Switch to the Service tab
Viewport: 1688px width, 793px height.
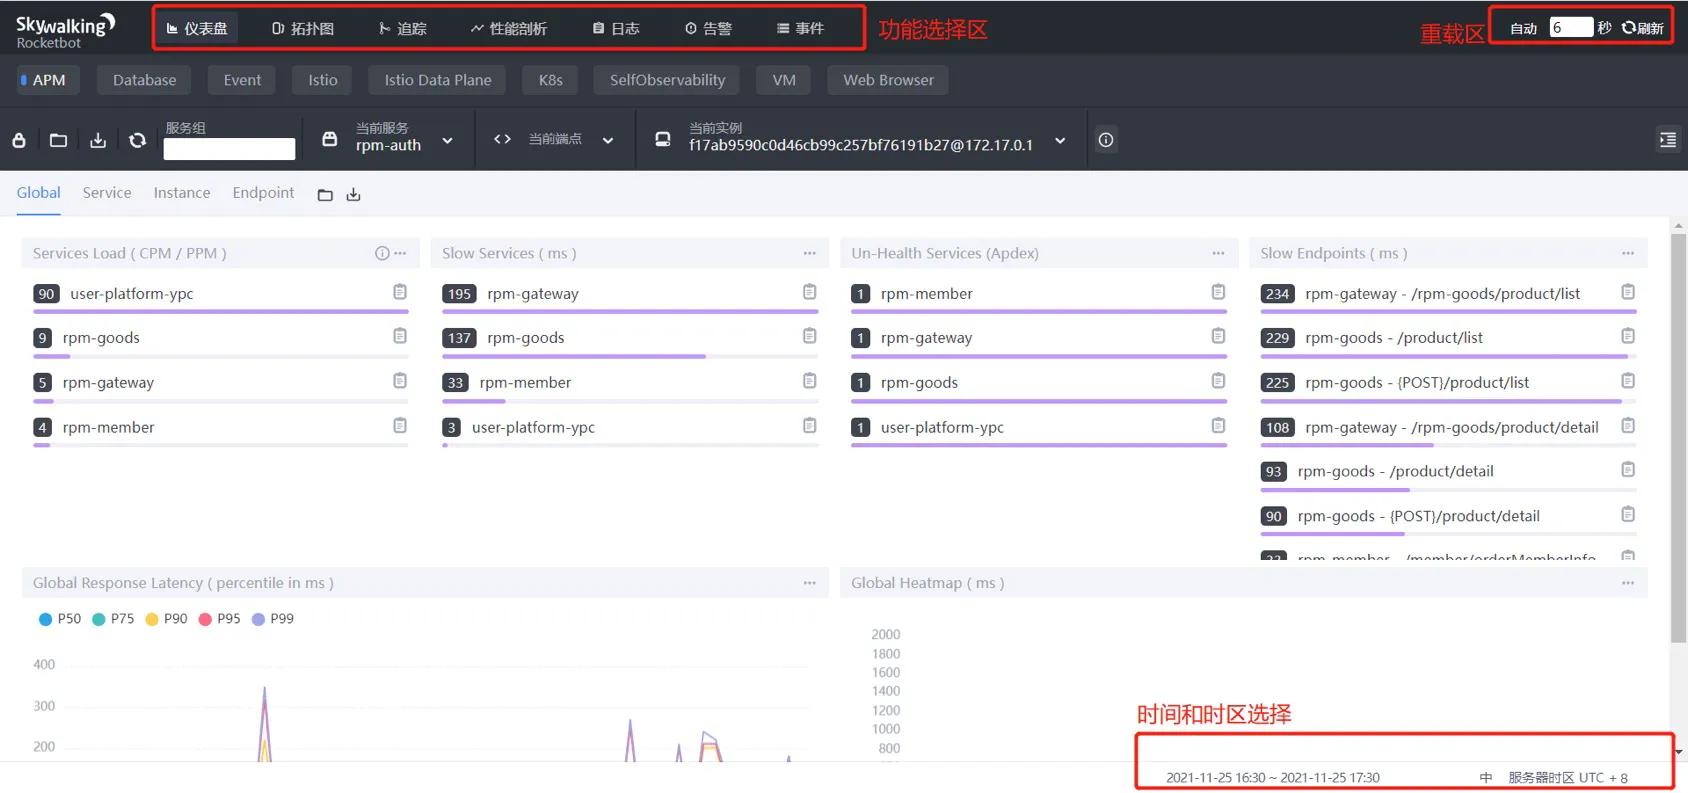(107, 193)
